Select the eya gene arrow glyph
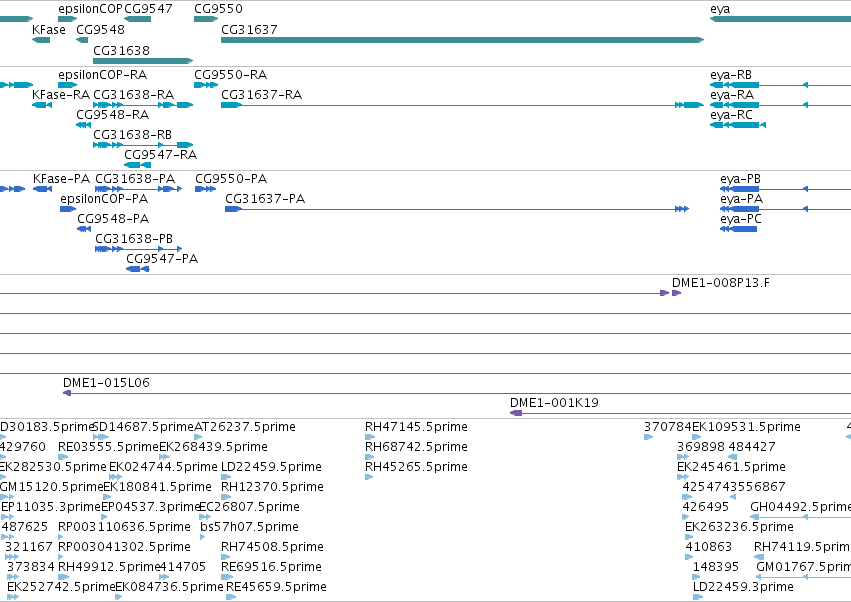Image resolution: width=851 pixels, height=602 pixels. tap(780, 19)
